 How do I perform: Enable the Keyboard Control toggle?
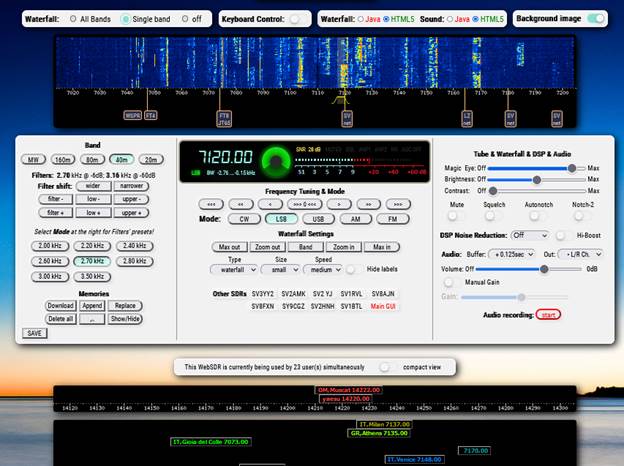pos(298,19)
